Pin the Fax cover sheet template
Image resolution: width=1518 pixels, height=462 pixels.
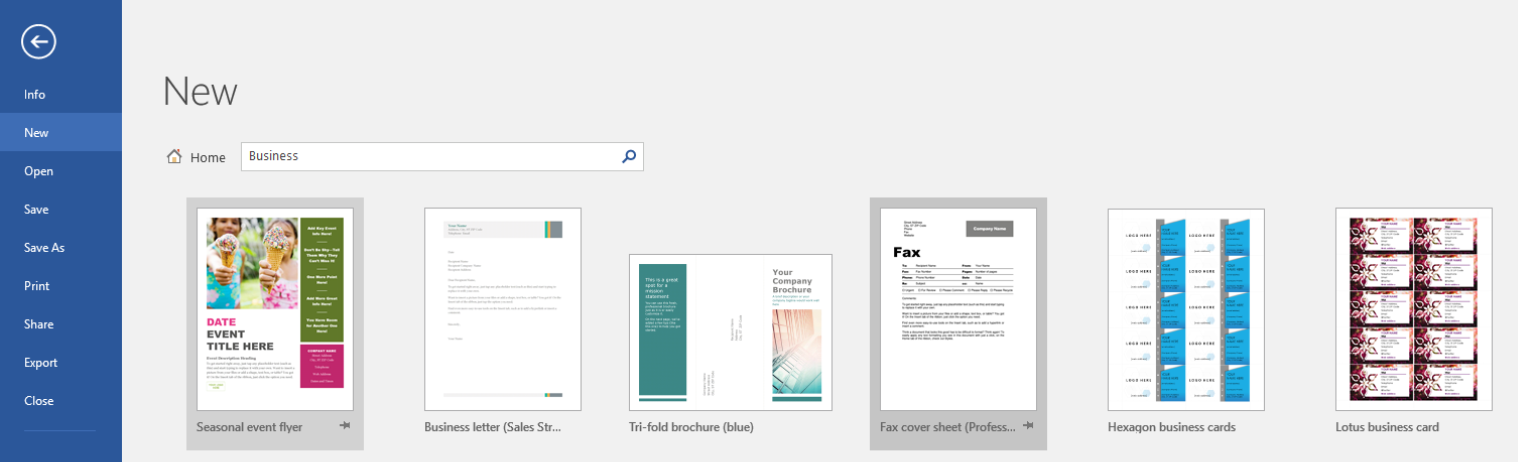(1028, 427)
